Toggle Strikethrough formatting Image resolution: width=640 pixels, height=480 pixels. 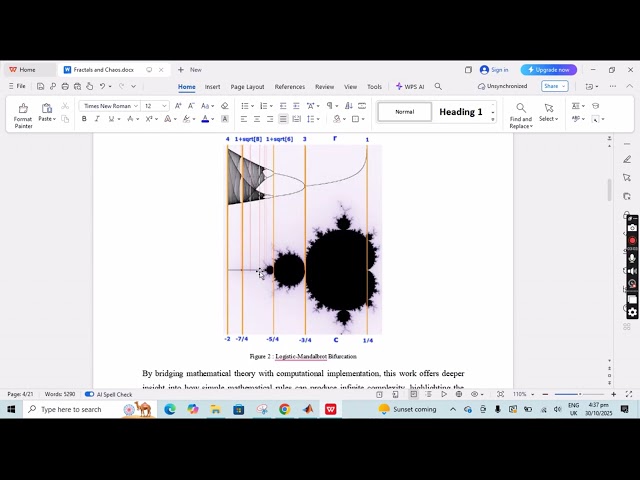[x=130, y=119]
